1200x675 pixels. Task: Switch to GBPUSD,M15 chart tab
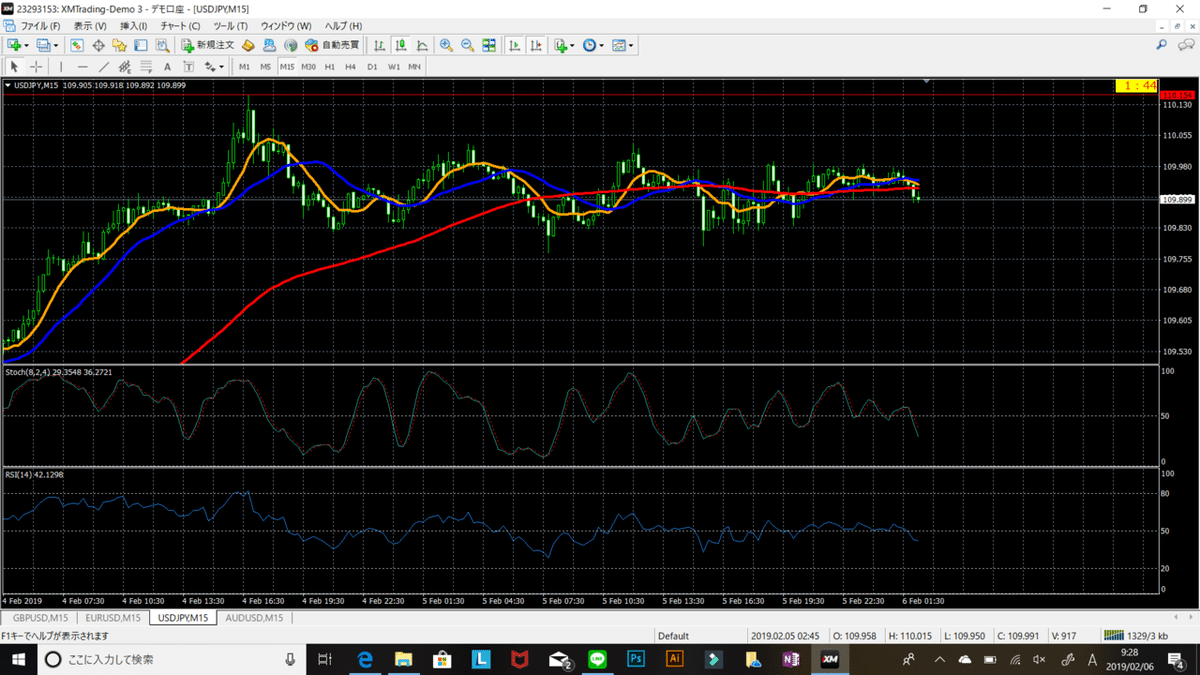point(39,618)
